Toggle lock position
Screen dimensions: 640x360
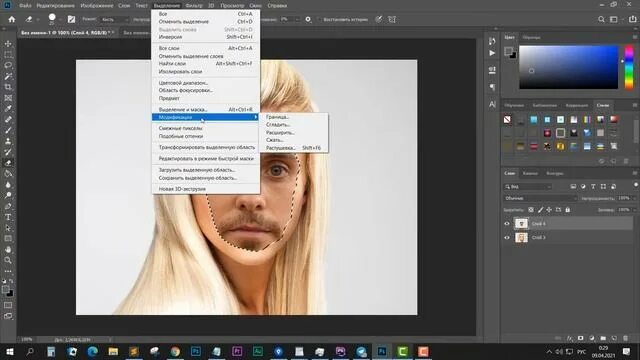click(549, 210)
